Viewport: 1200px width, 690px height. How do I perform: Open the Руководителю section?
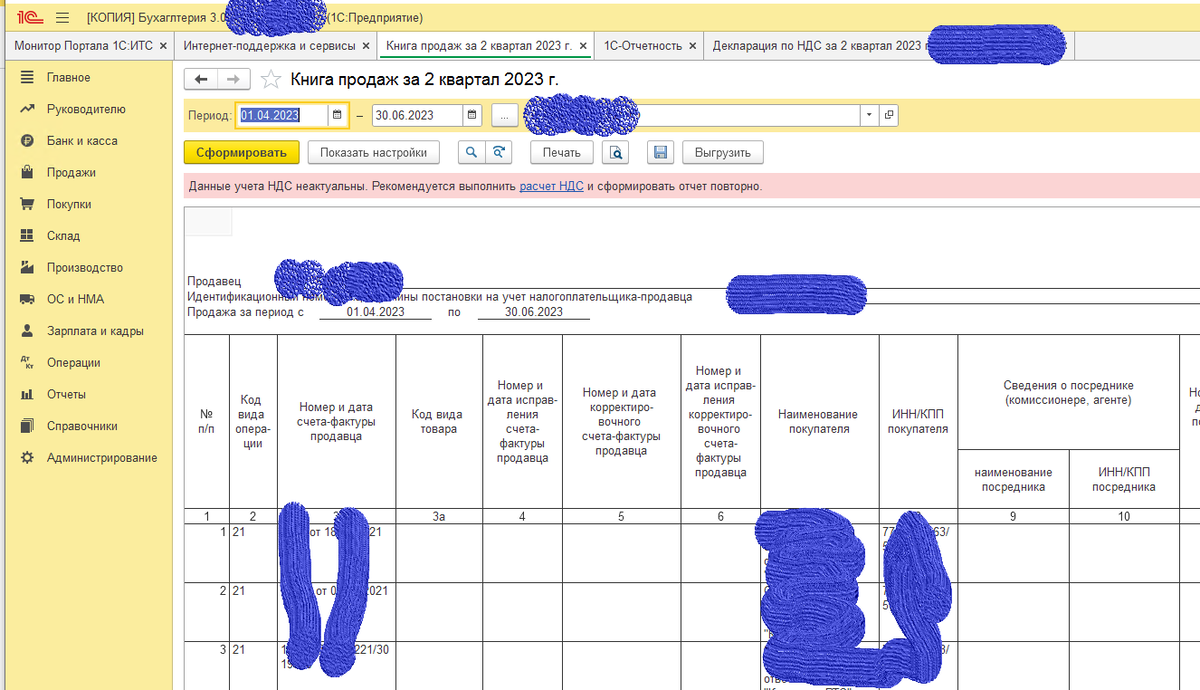tap(88, 109)
